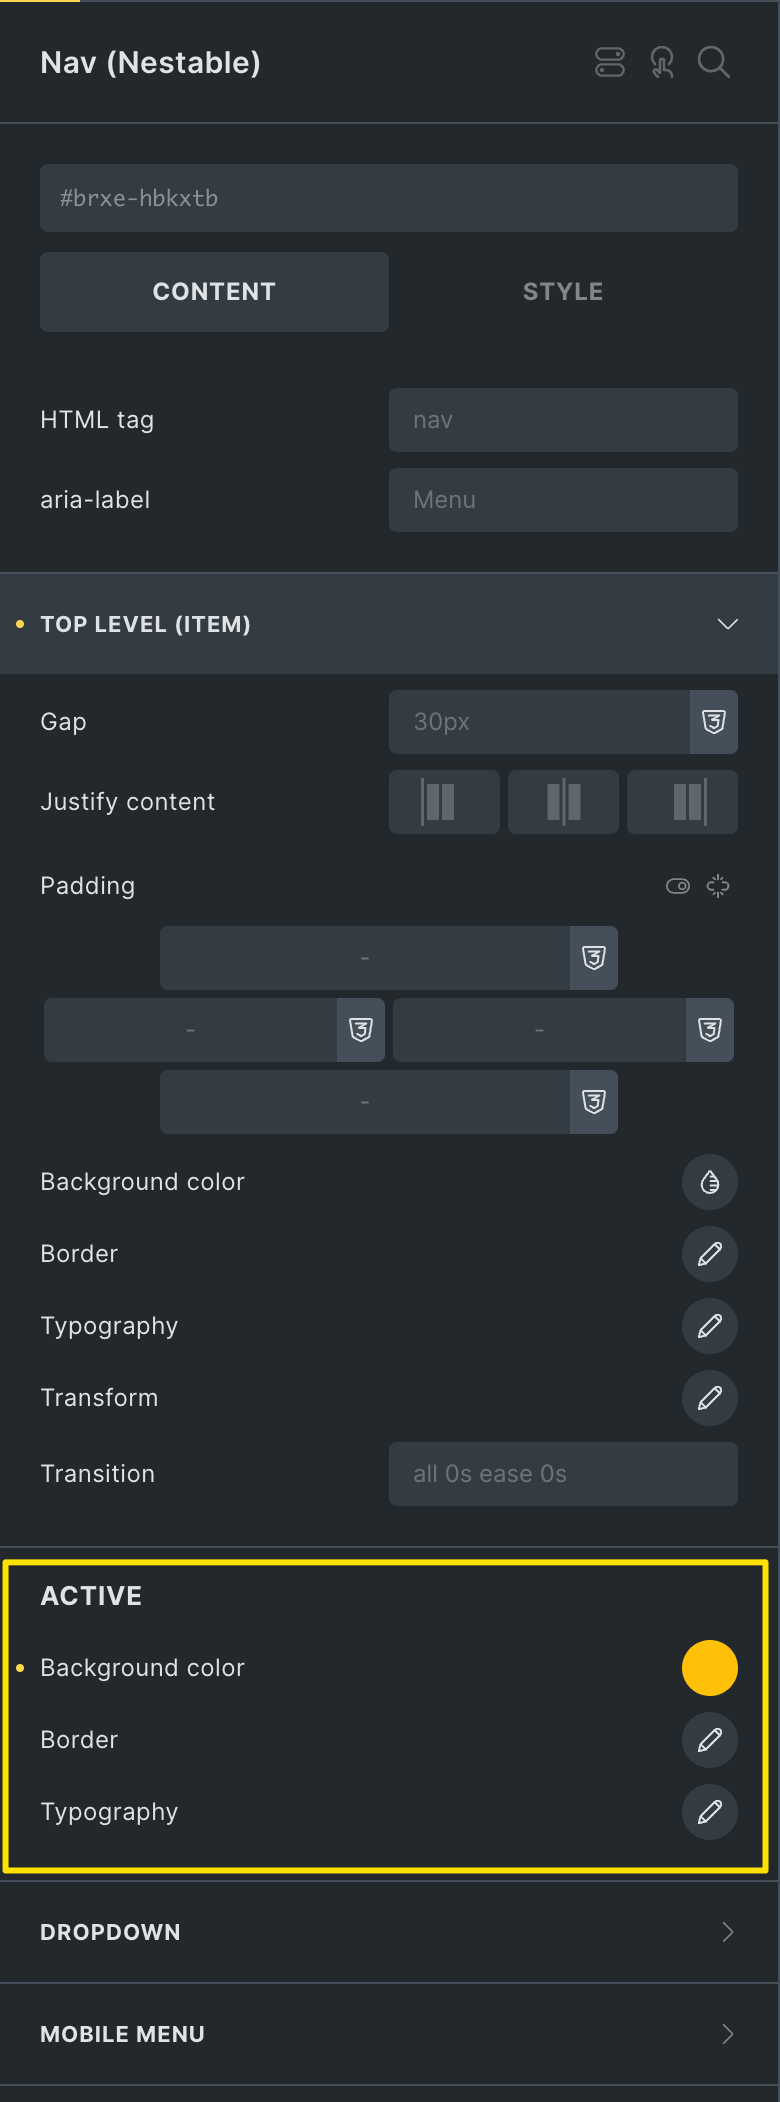Open Transform edit pencil icon

point(710,1398)
